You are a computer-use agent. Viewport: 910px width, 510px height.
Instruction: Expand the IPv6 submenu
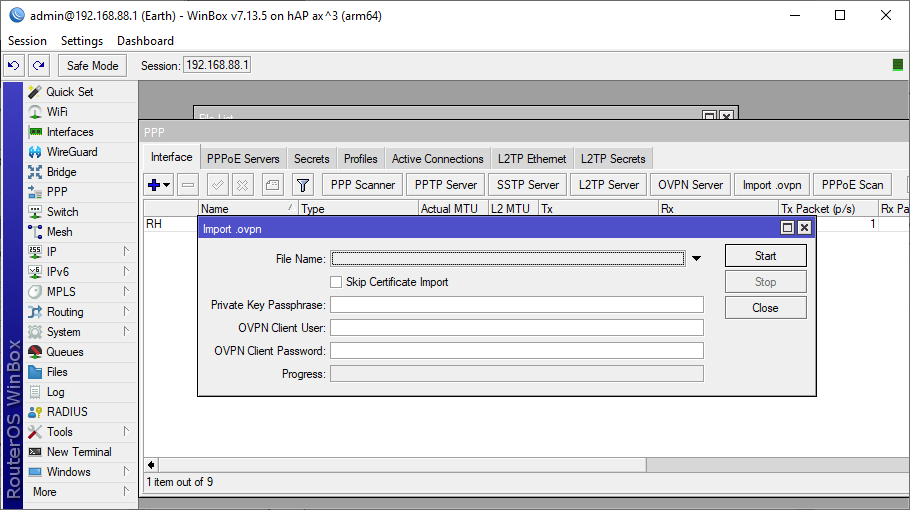tap(126, 271)
